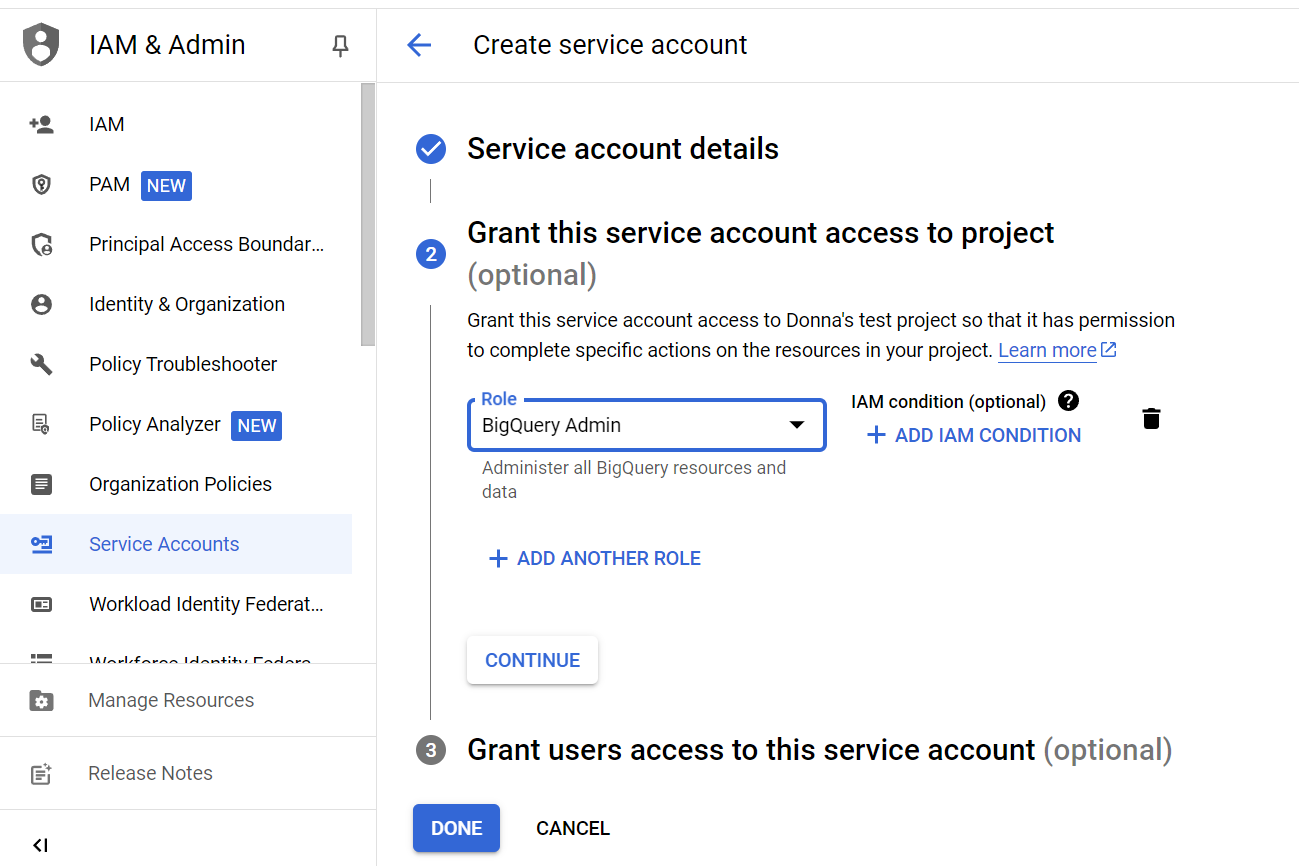Click the CONTINUE button
The image size is (1299, 866).
pyautogui.click(x=532, y=660)
